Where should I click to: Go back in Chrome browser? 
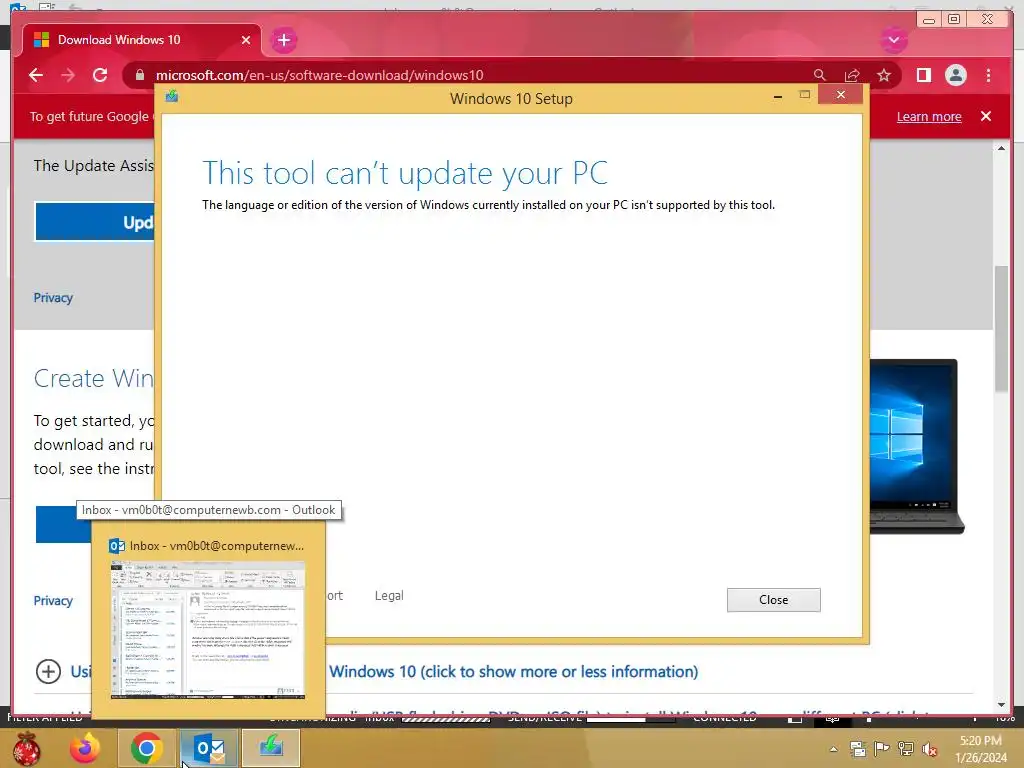36,75
